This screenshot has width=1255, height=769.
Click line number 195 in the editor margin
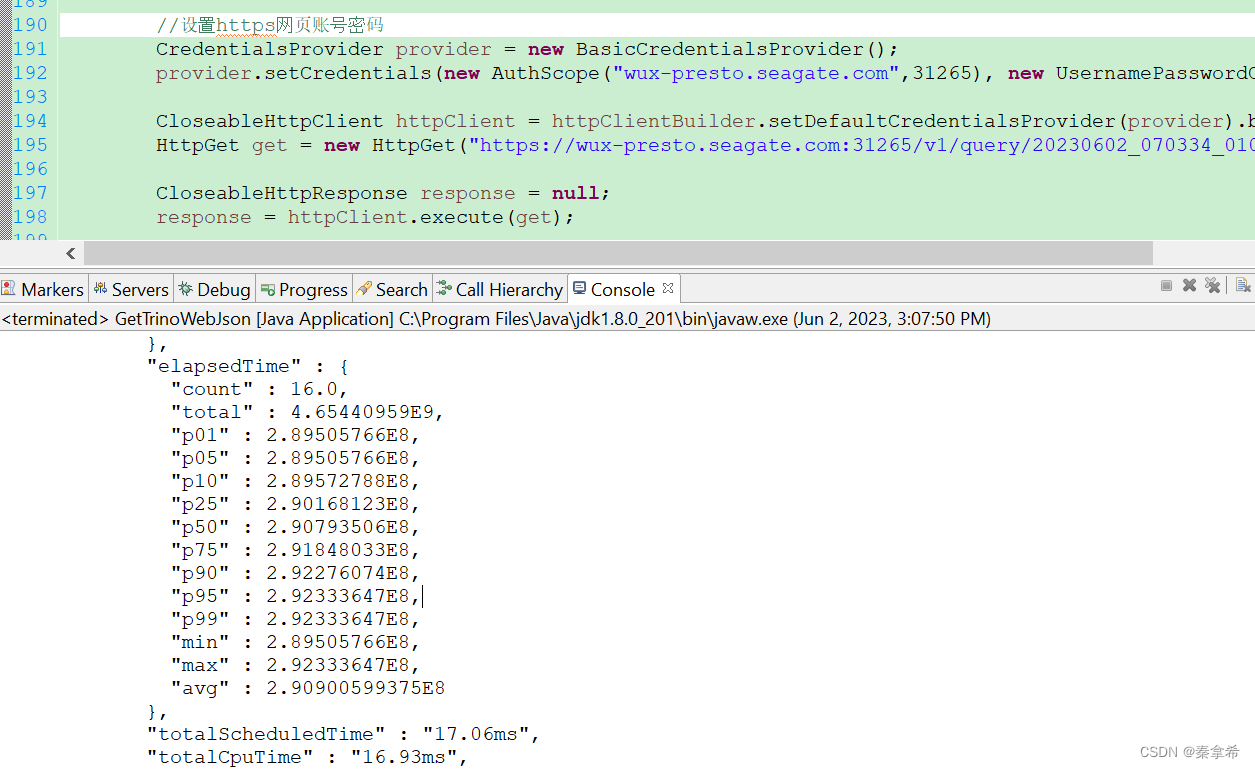(31, 144)
